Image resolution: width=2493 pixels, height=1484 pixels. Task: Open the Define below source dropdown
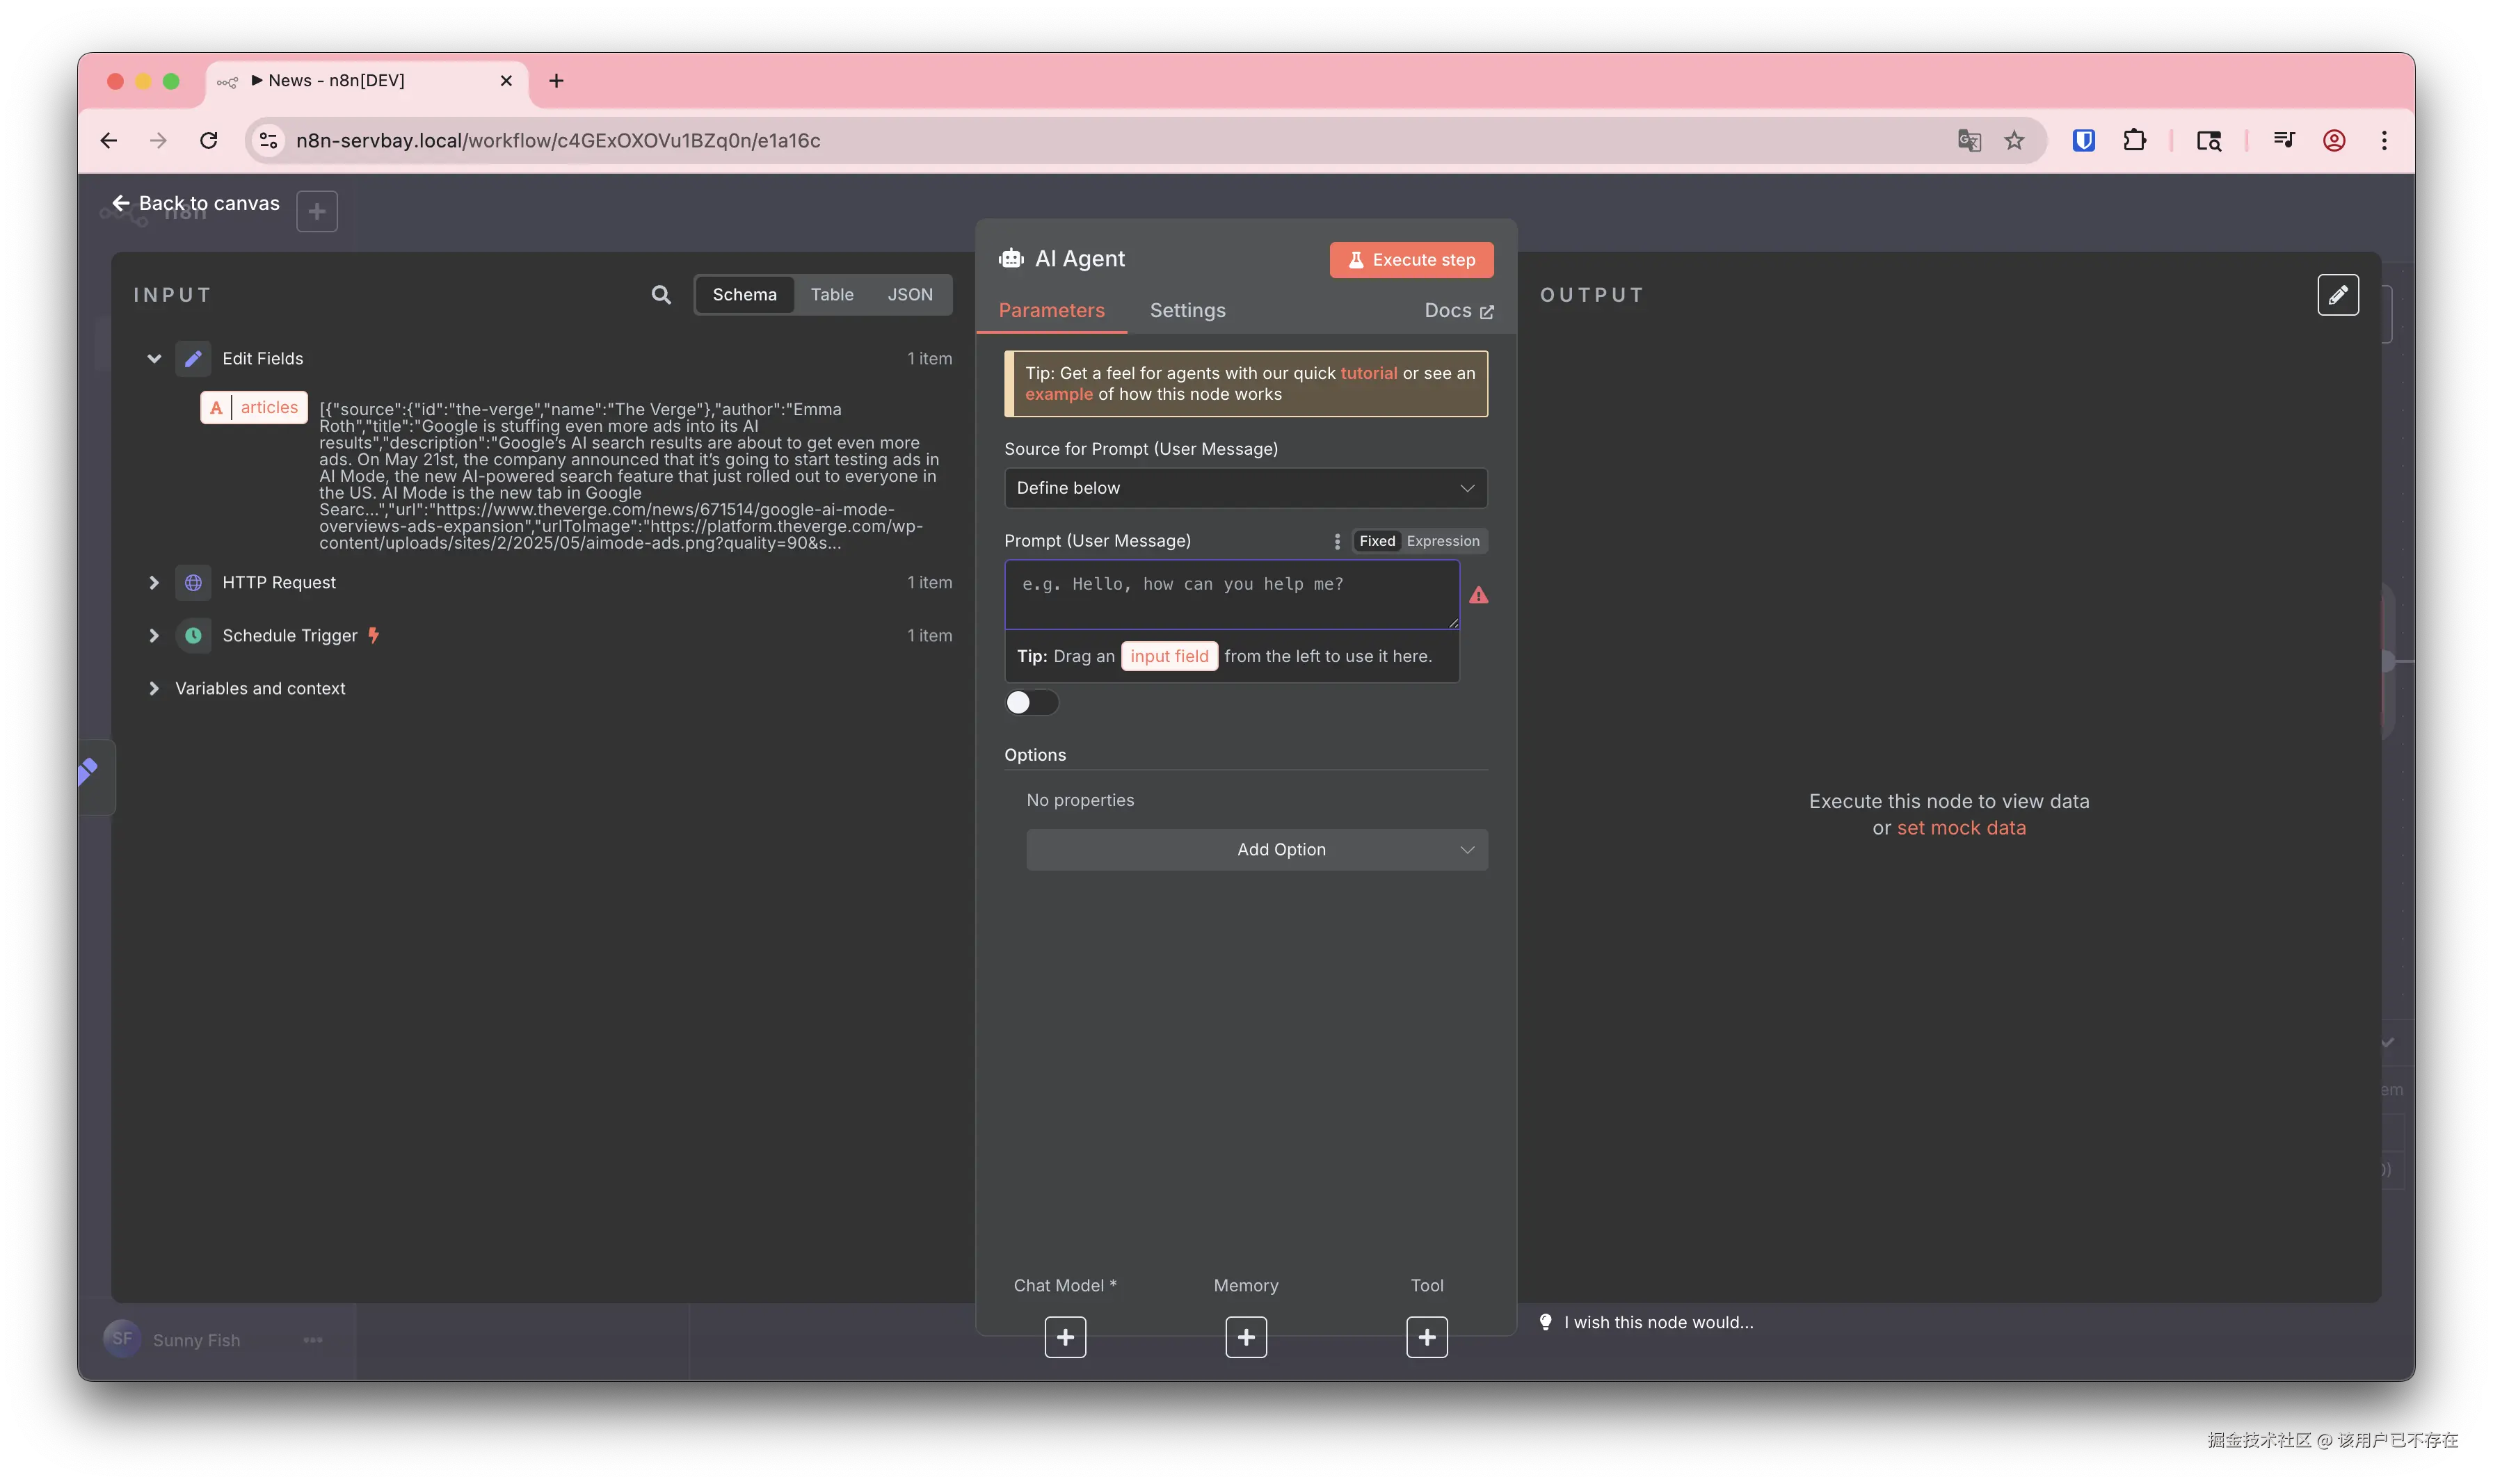(x=1245, y=488)
